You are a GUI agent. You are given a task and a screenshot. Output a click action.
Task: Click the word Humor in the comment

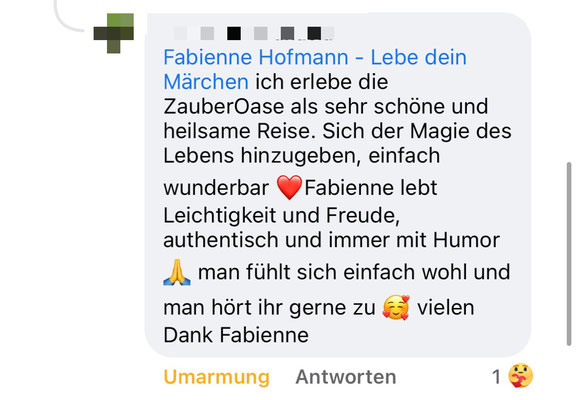[466, 240]
